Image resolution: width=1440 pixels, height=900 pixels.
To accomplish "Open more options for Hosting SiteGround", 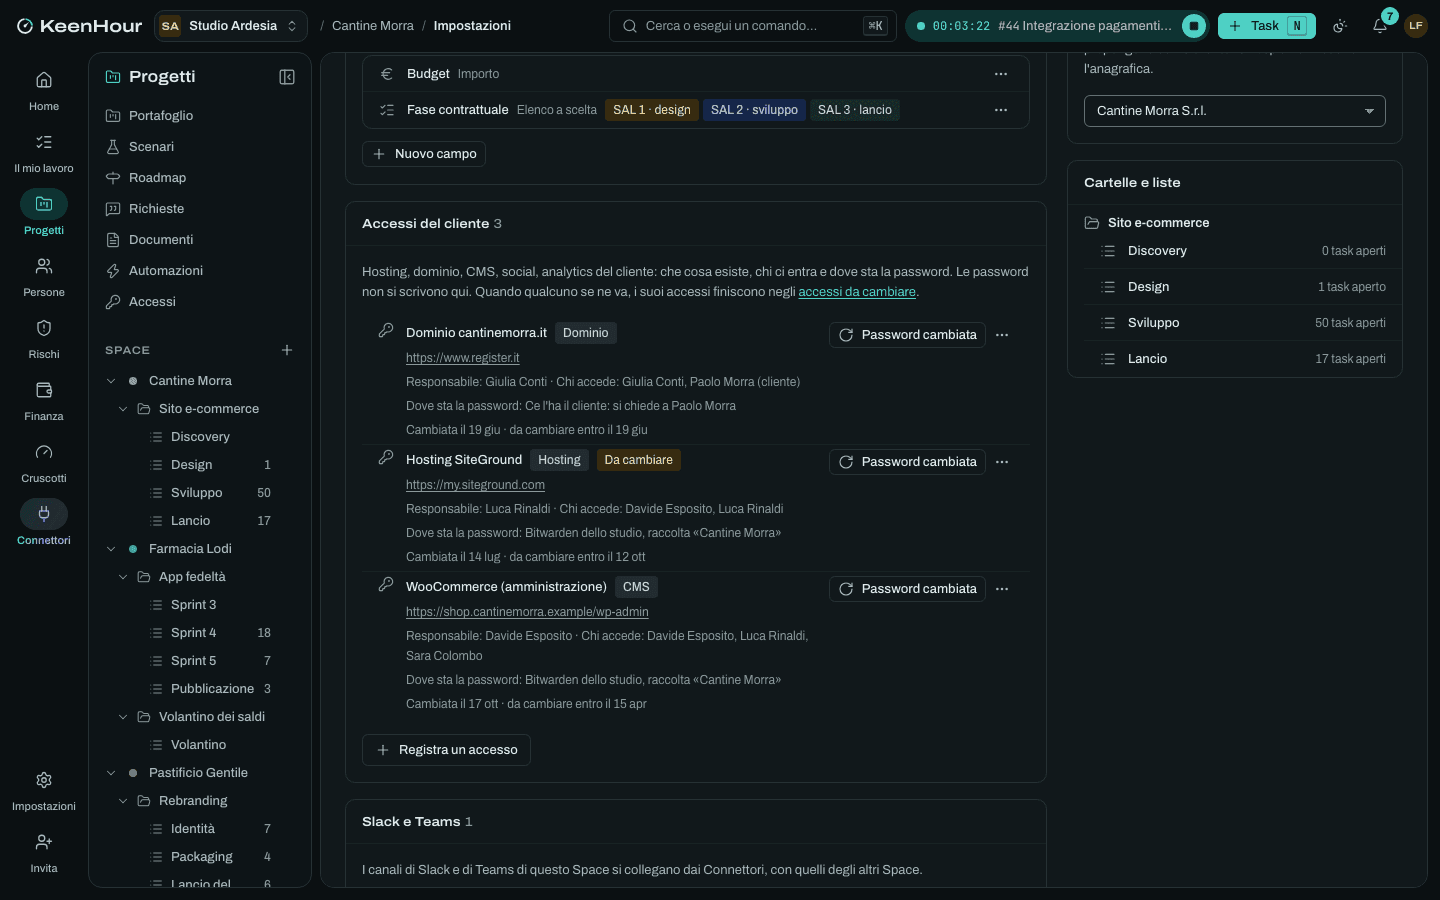I will 1002,462.
